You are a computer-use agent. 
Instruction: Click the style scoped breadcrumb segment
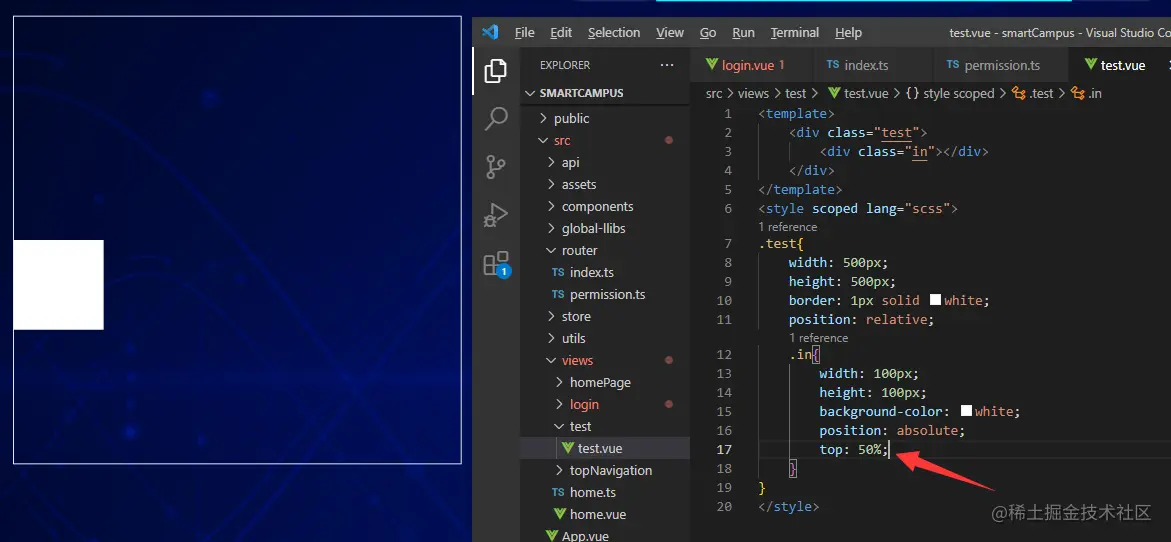tap(949, 93)
